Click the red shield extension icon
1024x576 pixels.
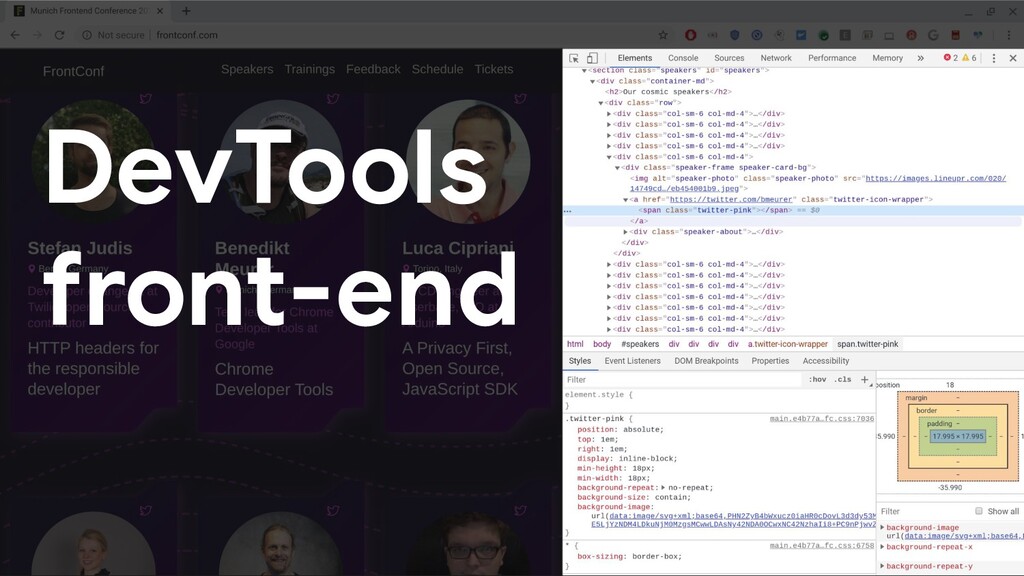(x=690, y=35)
